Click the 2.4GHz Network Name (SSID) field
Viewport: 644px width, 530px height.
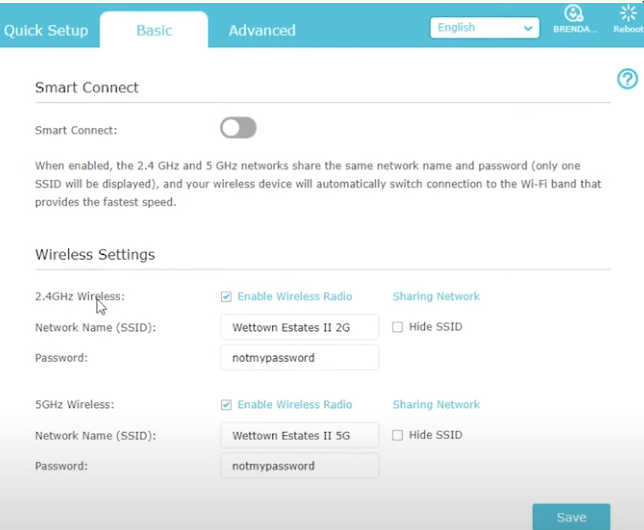(299, 327)
